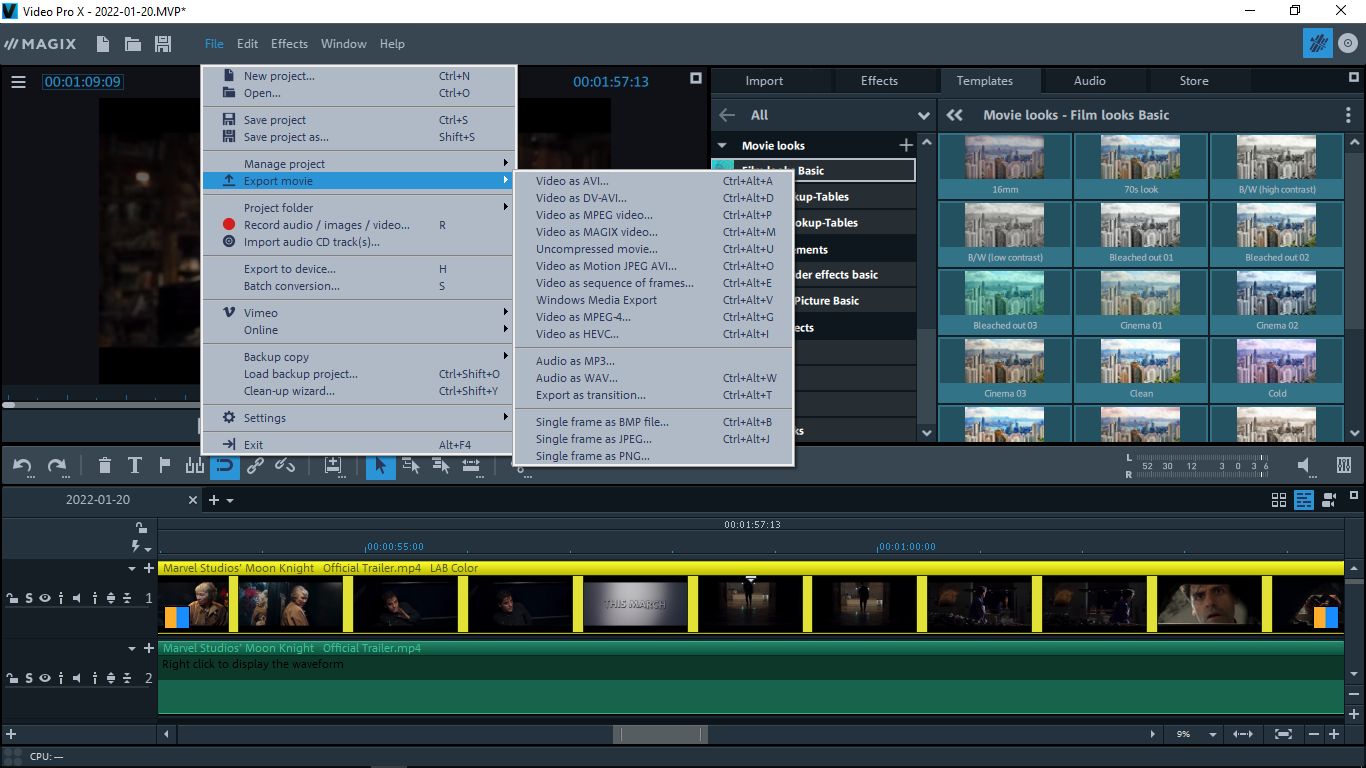Viewport: 1366px width, 768px height.
Task: Click the link objects chain icon
Action: coord(255,465)
